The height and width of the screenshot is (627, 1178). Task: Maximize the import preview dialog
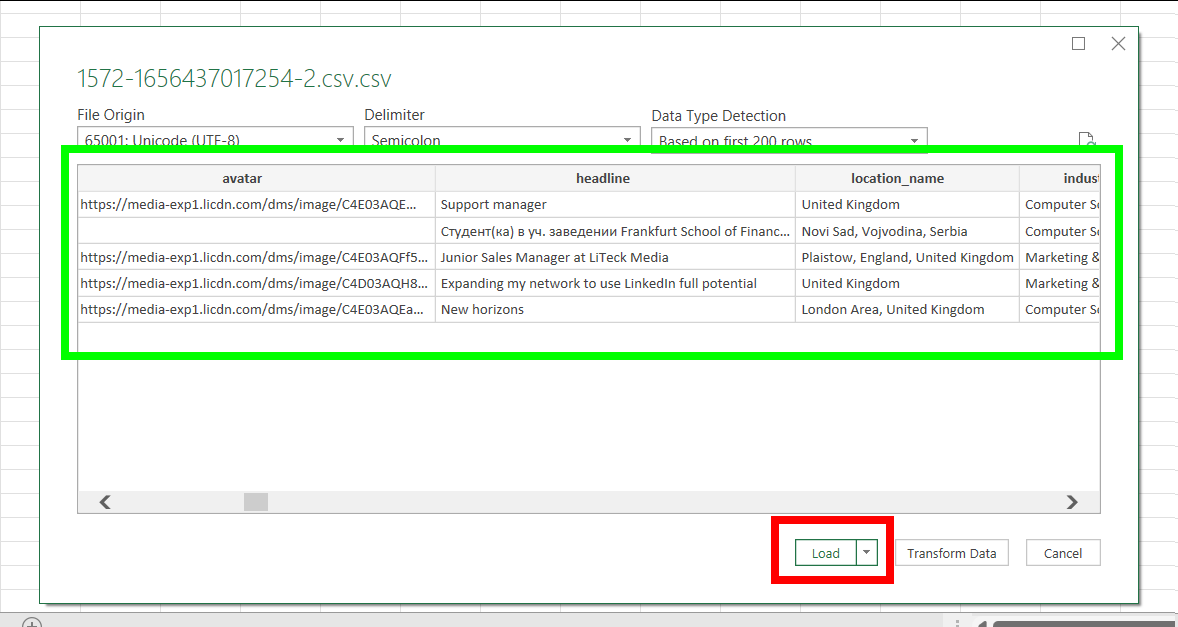[x=1078, y=44]
